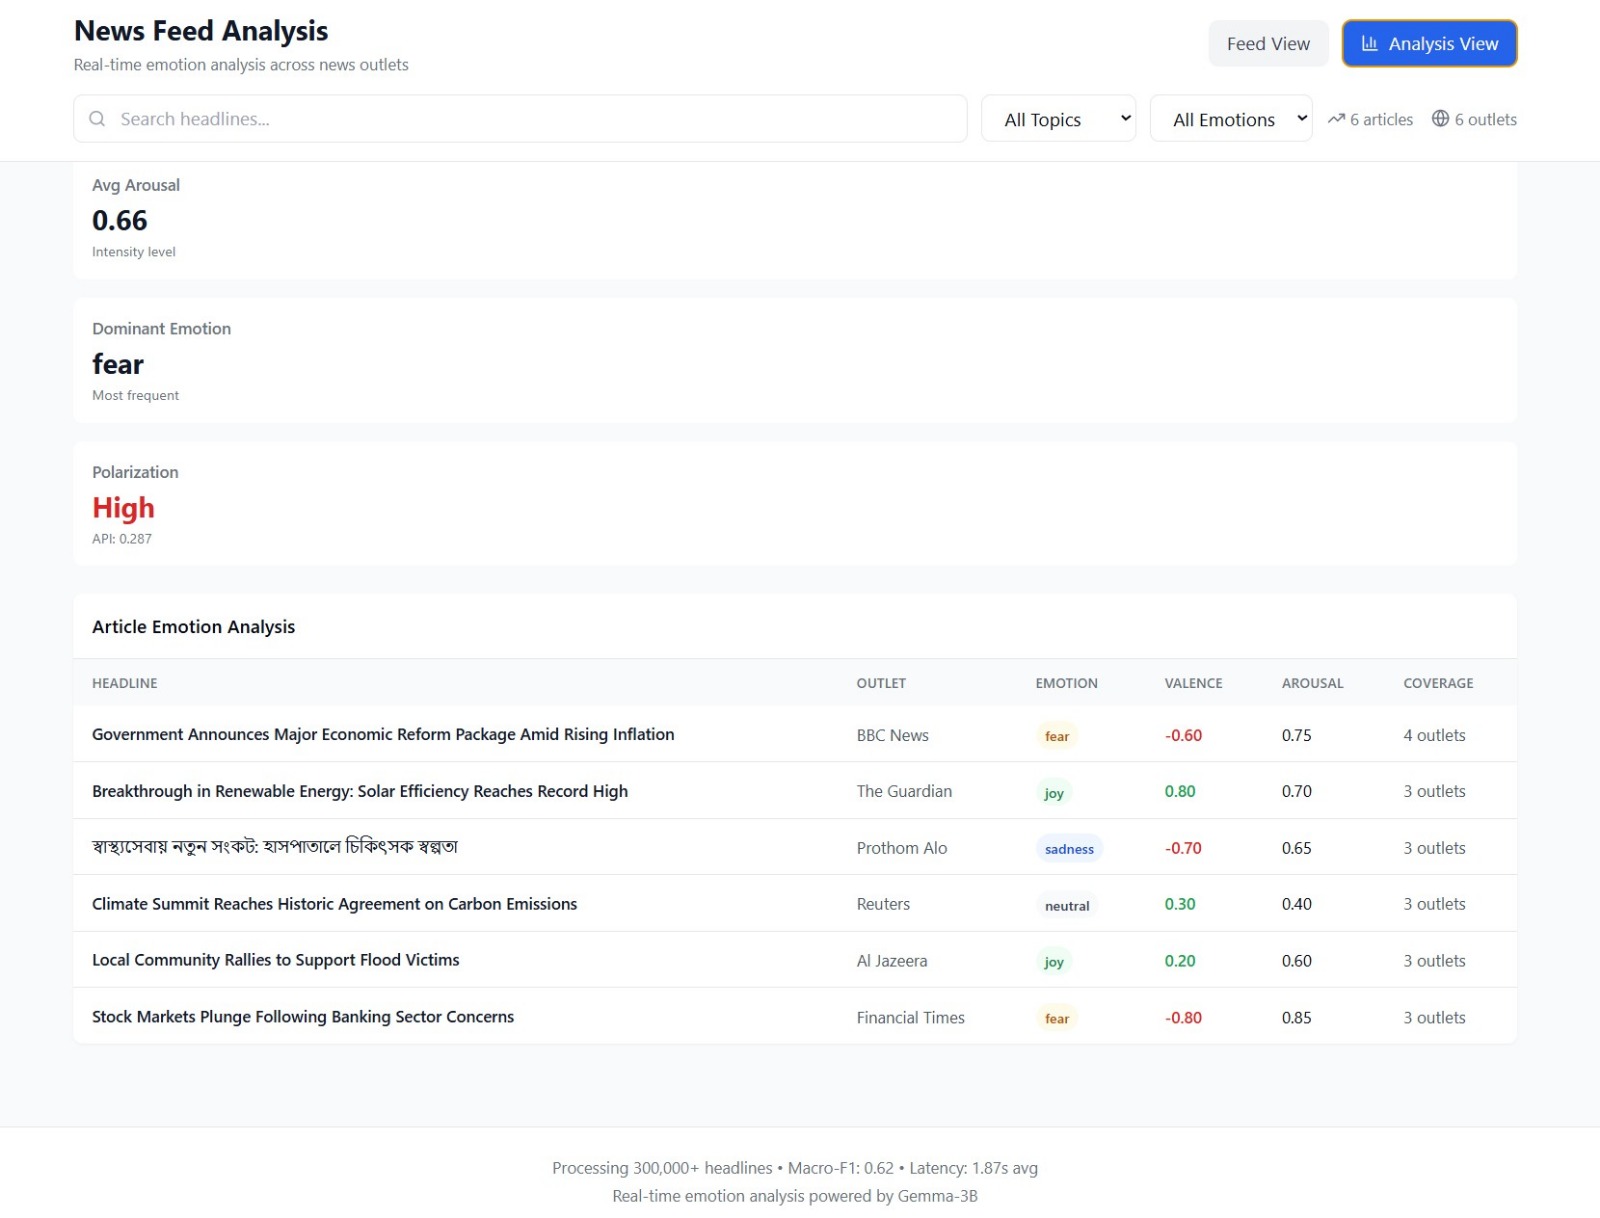This screenshot has width=1600, height=1218.
Task: Click the Polarization High card
Action: 794,504
